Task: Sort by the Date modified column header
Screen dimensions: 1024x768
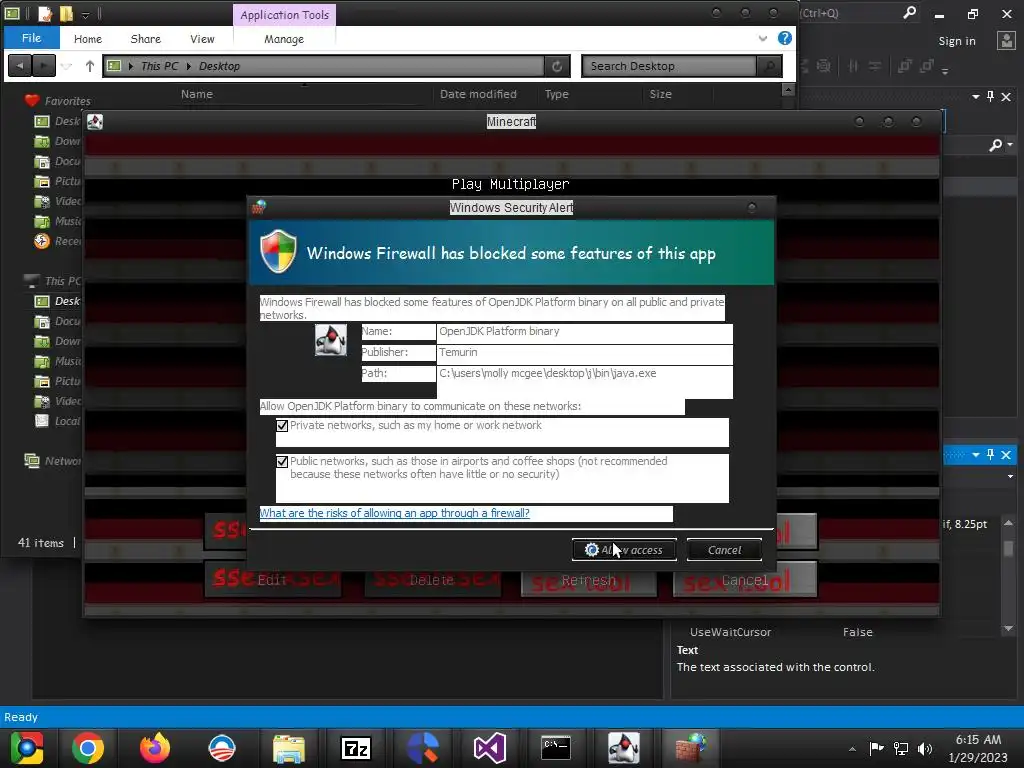Action: (x=478, y=94)
